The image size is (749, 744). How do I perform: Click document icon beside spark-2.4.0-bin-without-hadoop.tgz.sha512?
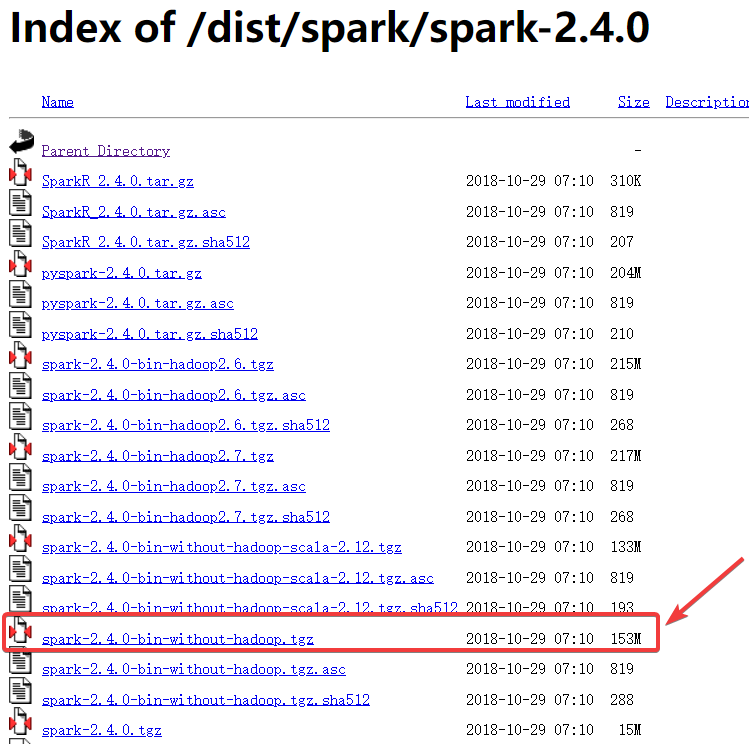[20, 691]
